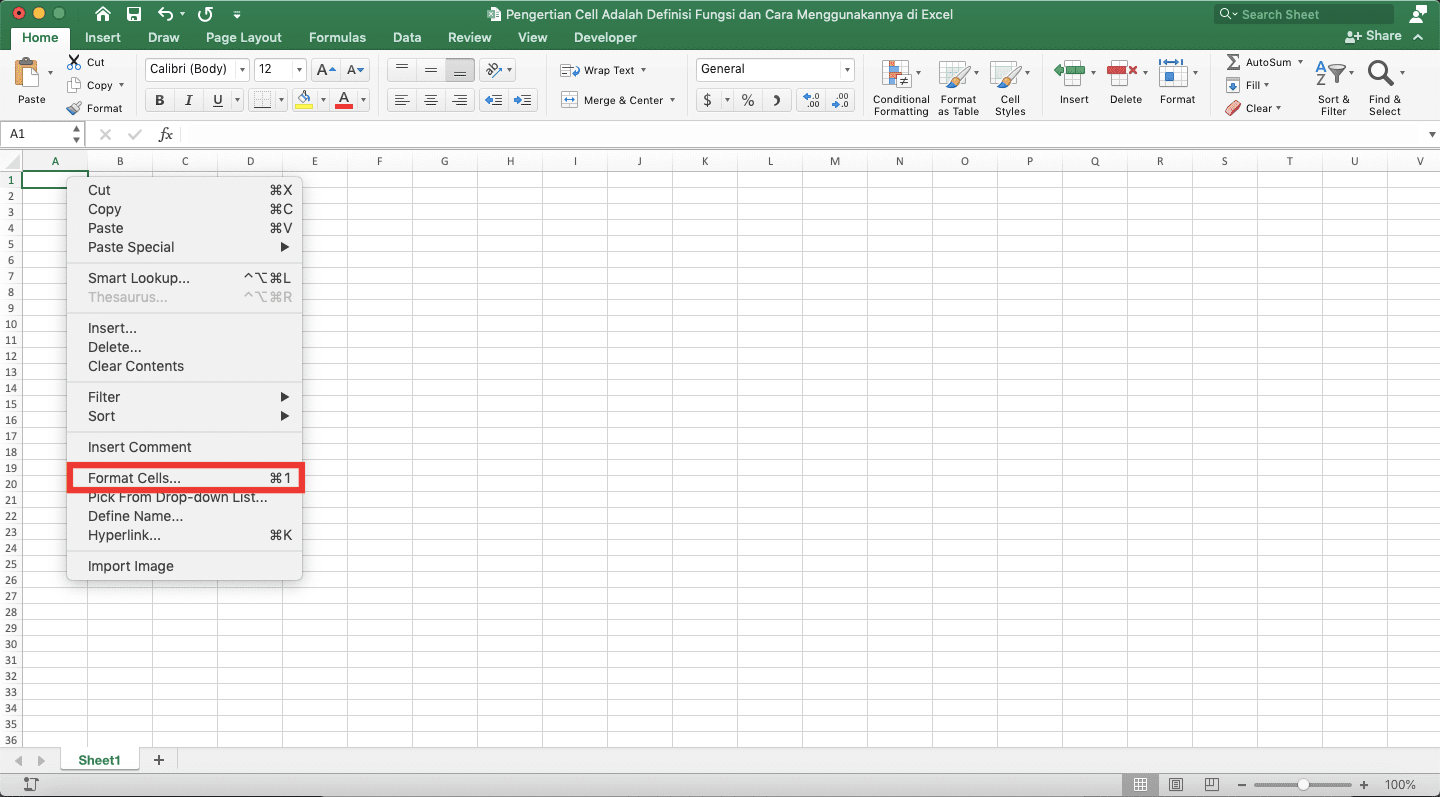
Task: Click the Clear button in ribbon
Action: [x=1253, y=108]
